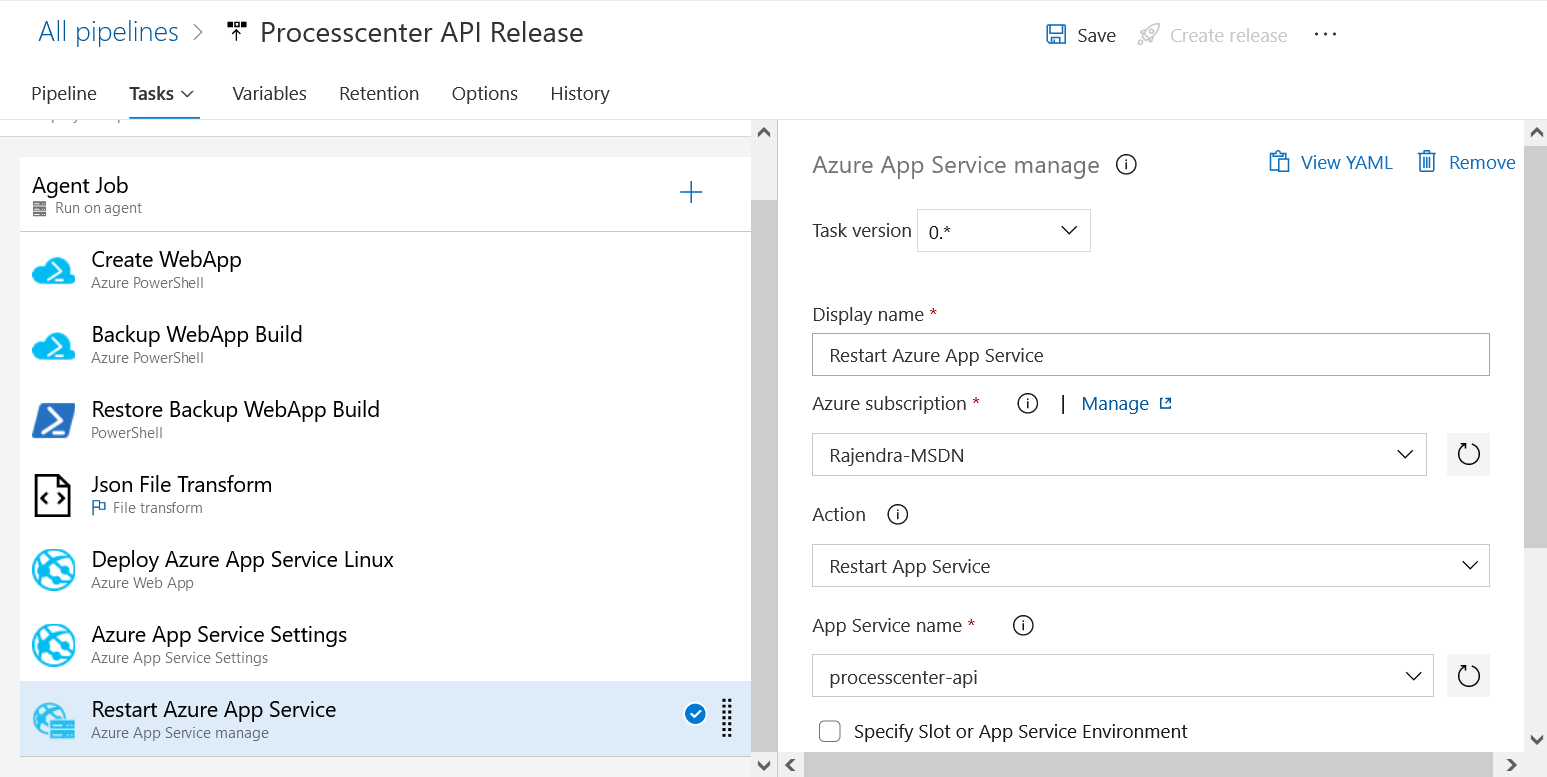Click the info icon next to Azure subscription

tap(1027, 404)
